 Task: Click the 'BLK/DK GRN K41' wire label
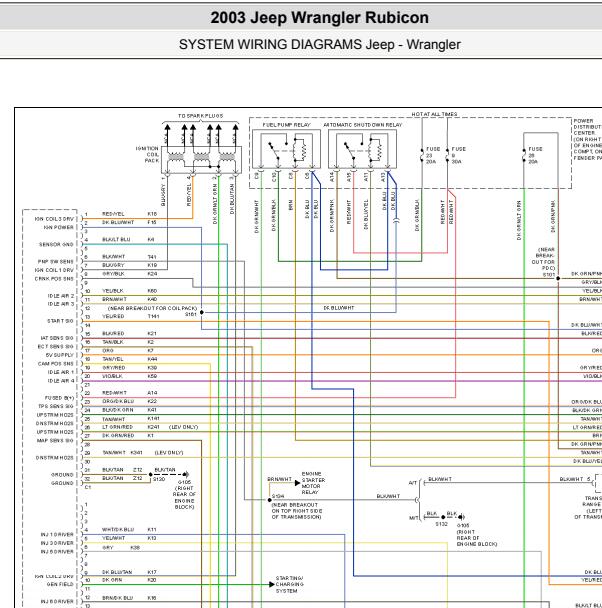click(129, 410)
